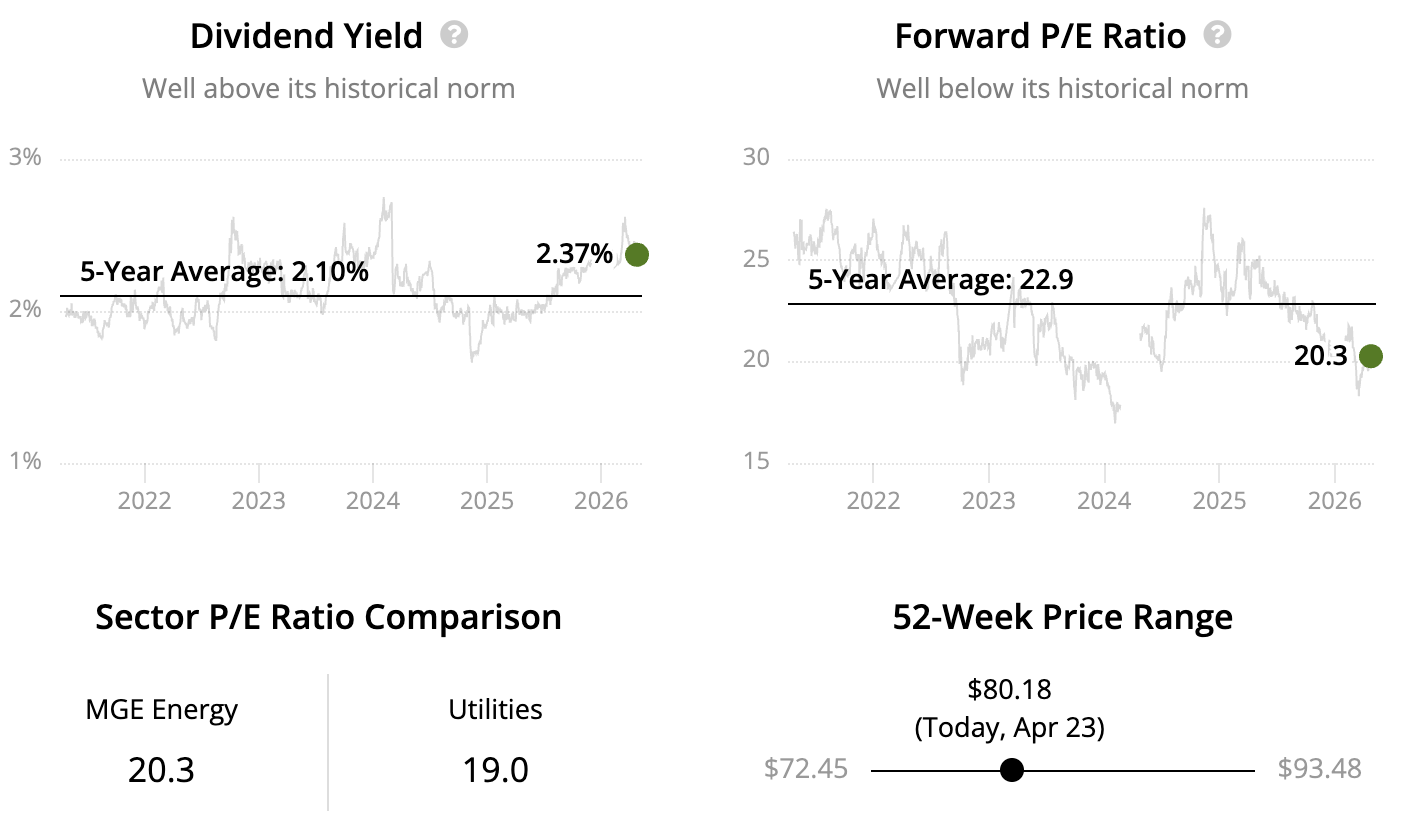Viewport: 1414px width, 830px height.
Task: Click the Dividend Yield chart heading
Action: (x=306, y=37)
